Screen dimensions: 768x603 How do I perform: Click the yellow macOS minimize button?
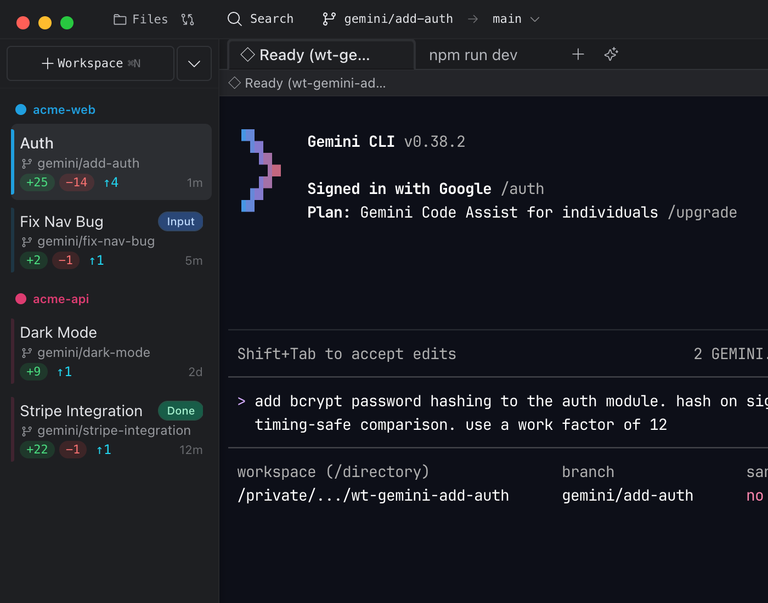(45, 23)
